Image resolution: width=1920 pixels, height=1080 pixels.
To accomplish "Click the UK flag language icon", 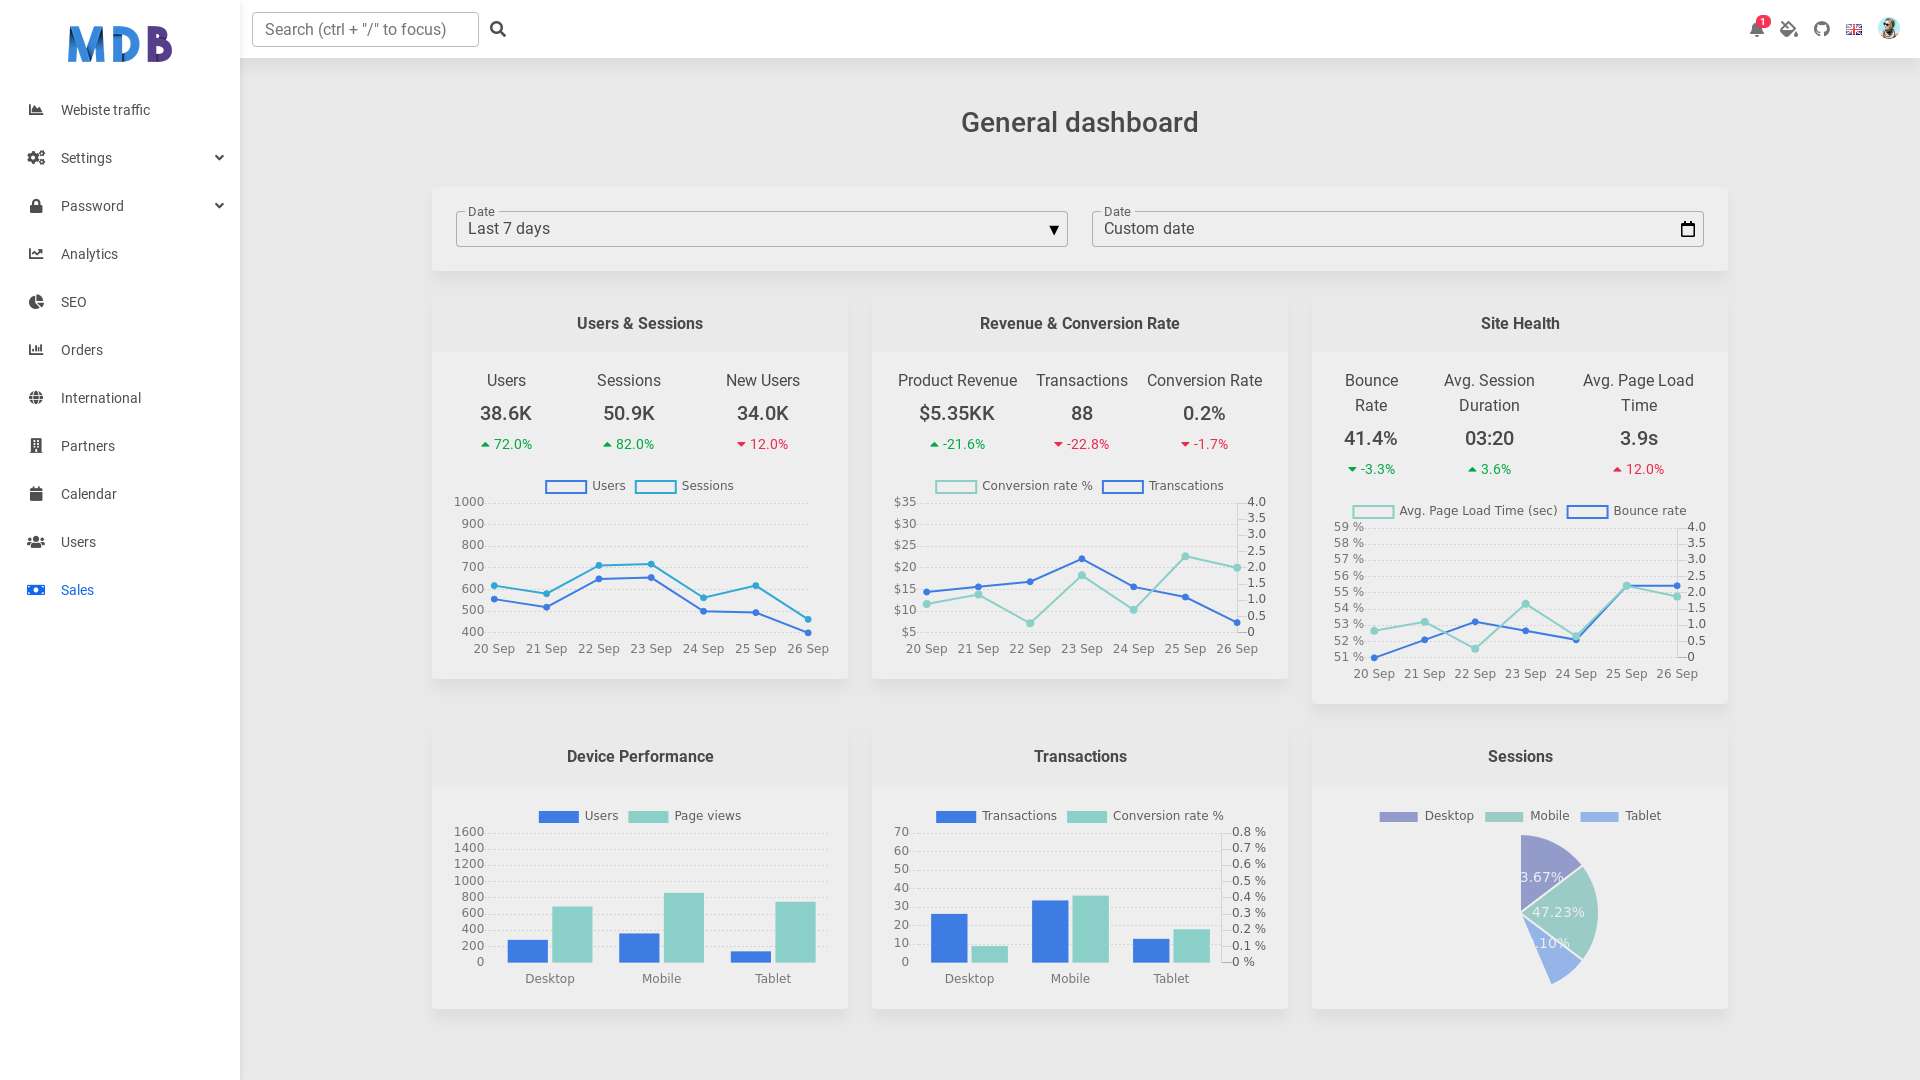I will coord(1854,29).
